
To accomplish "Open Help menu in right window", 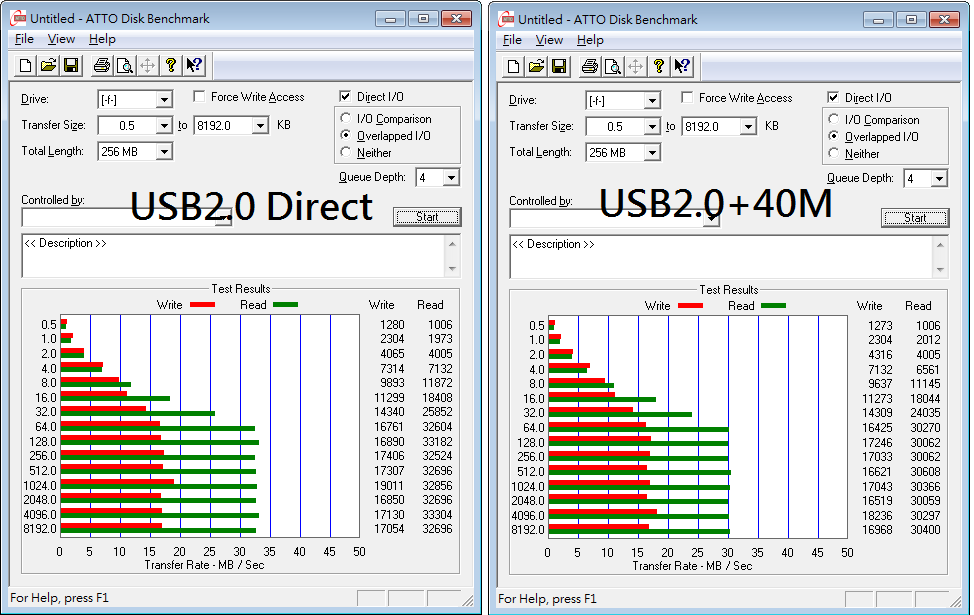I will coord(590,40).
